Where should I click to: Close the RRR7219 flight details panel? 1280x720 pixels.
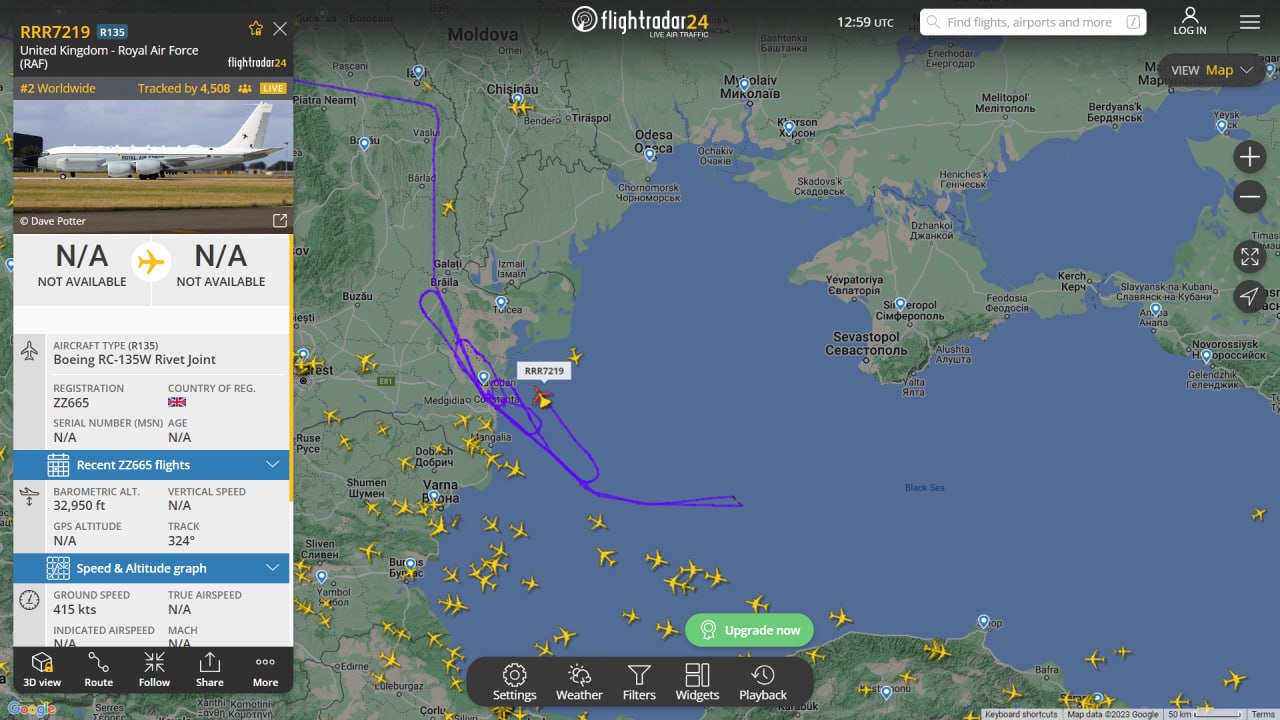[280, 29]
